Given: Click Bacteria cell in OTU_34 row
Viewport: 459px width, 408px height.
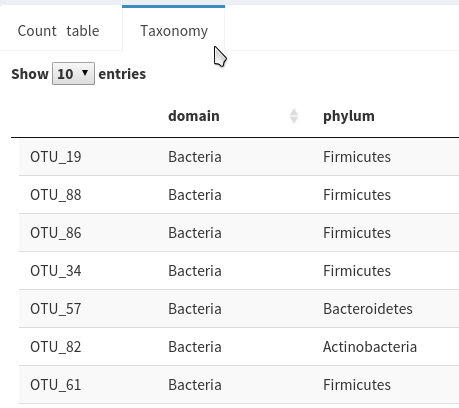Looking at the screenshot, I should 195,271.
